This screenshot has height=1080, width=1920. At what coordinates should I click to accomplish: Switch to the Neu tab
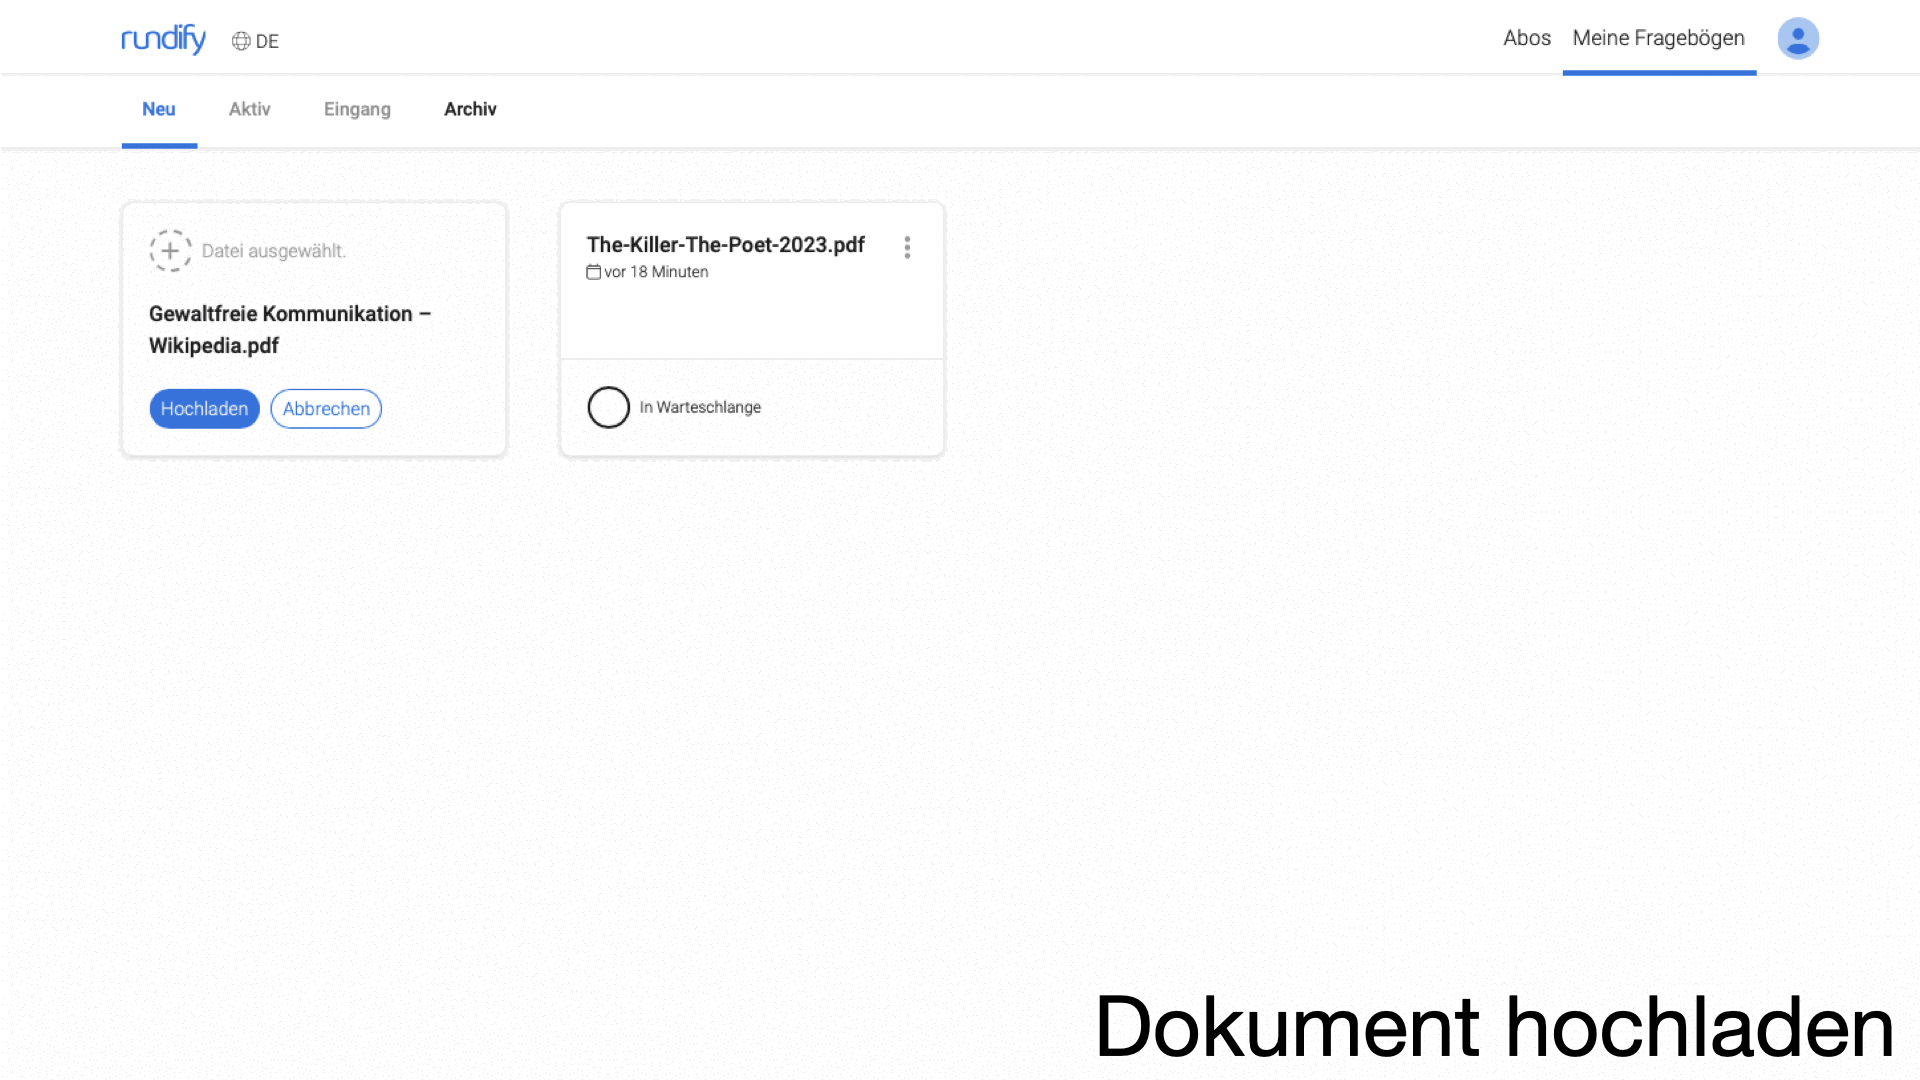159,109
